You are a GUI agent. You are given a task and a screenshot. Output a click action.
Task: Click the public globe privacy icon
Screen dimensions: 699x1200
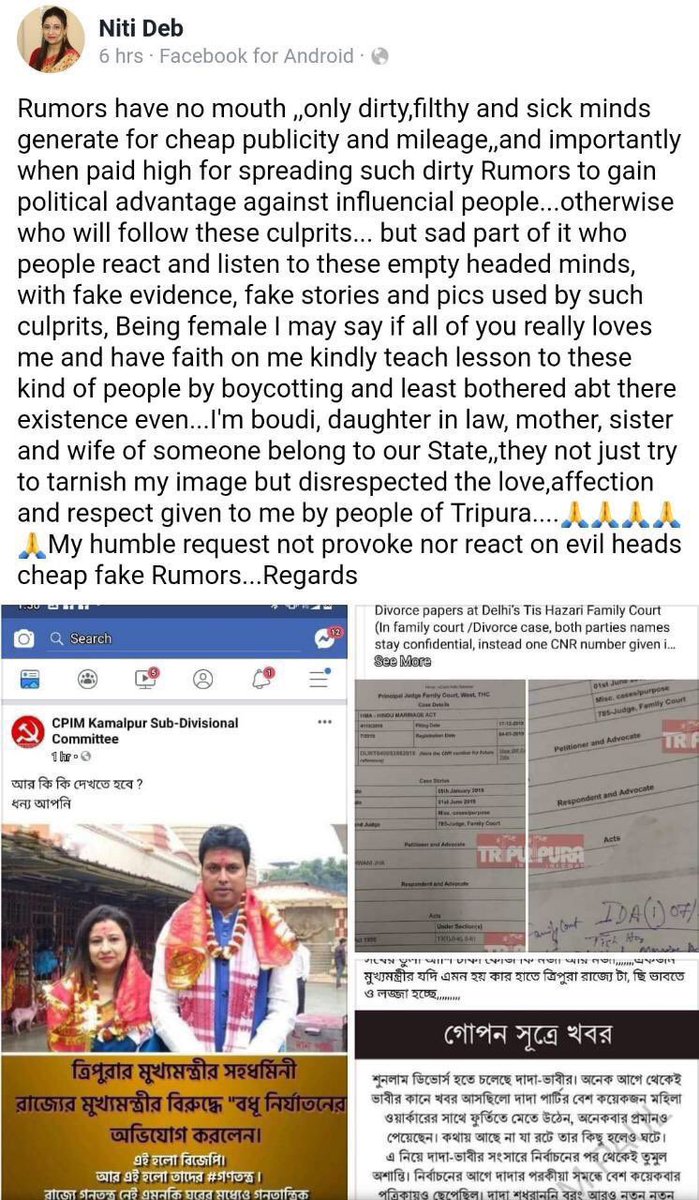[379, 57]
